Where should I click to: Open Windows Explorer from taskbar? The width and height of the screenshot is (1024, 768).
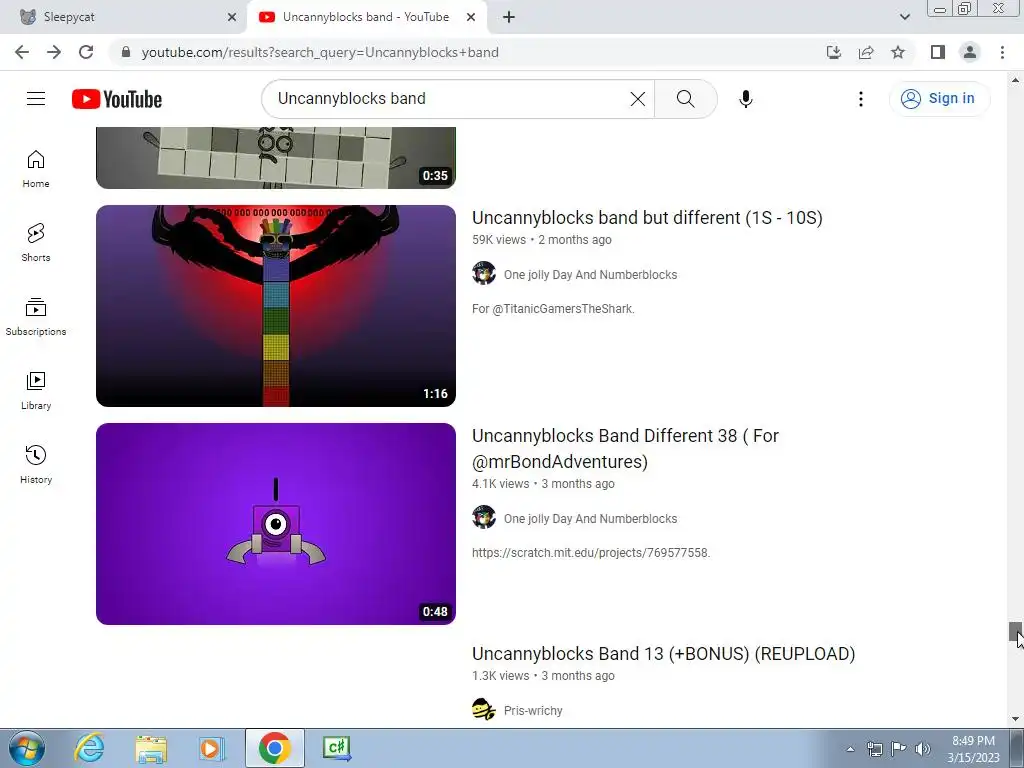(152, 748)
